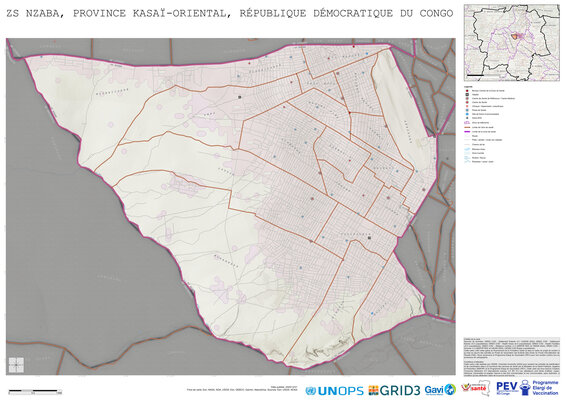
Task: Click the ZS NZABA map title
Action: [230, 14]
